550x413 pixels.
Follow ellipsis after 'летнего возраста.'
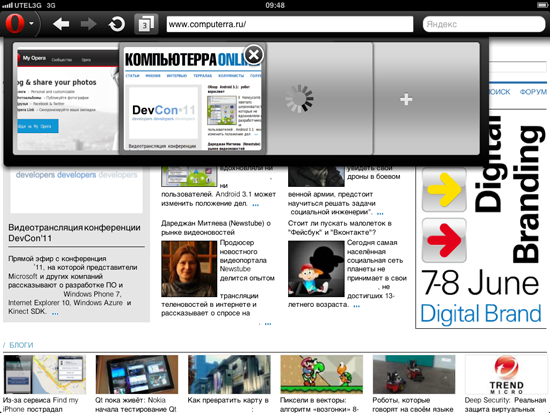[x=357, y=307]
